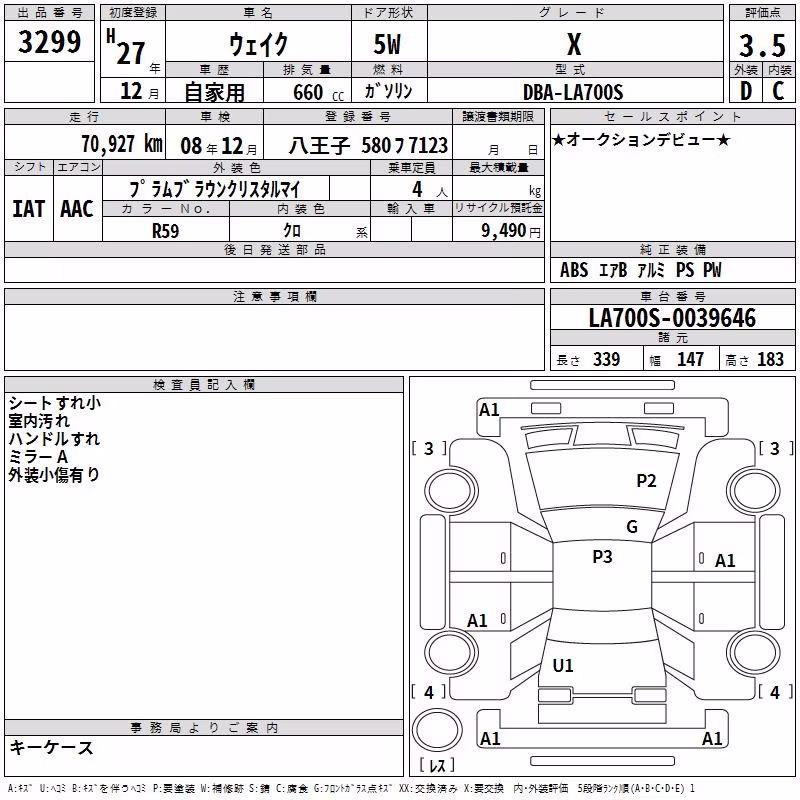Screen dimensions: 800x800
Task: Click the front left wheel circle in diagram
Action: (x=451, y=491)
